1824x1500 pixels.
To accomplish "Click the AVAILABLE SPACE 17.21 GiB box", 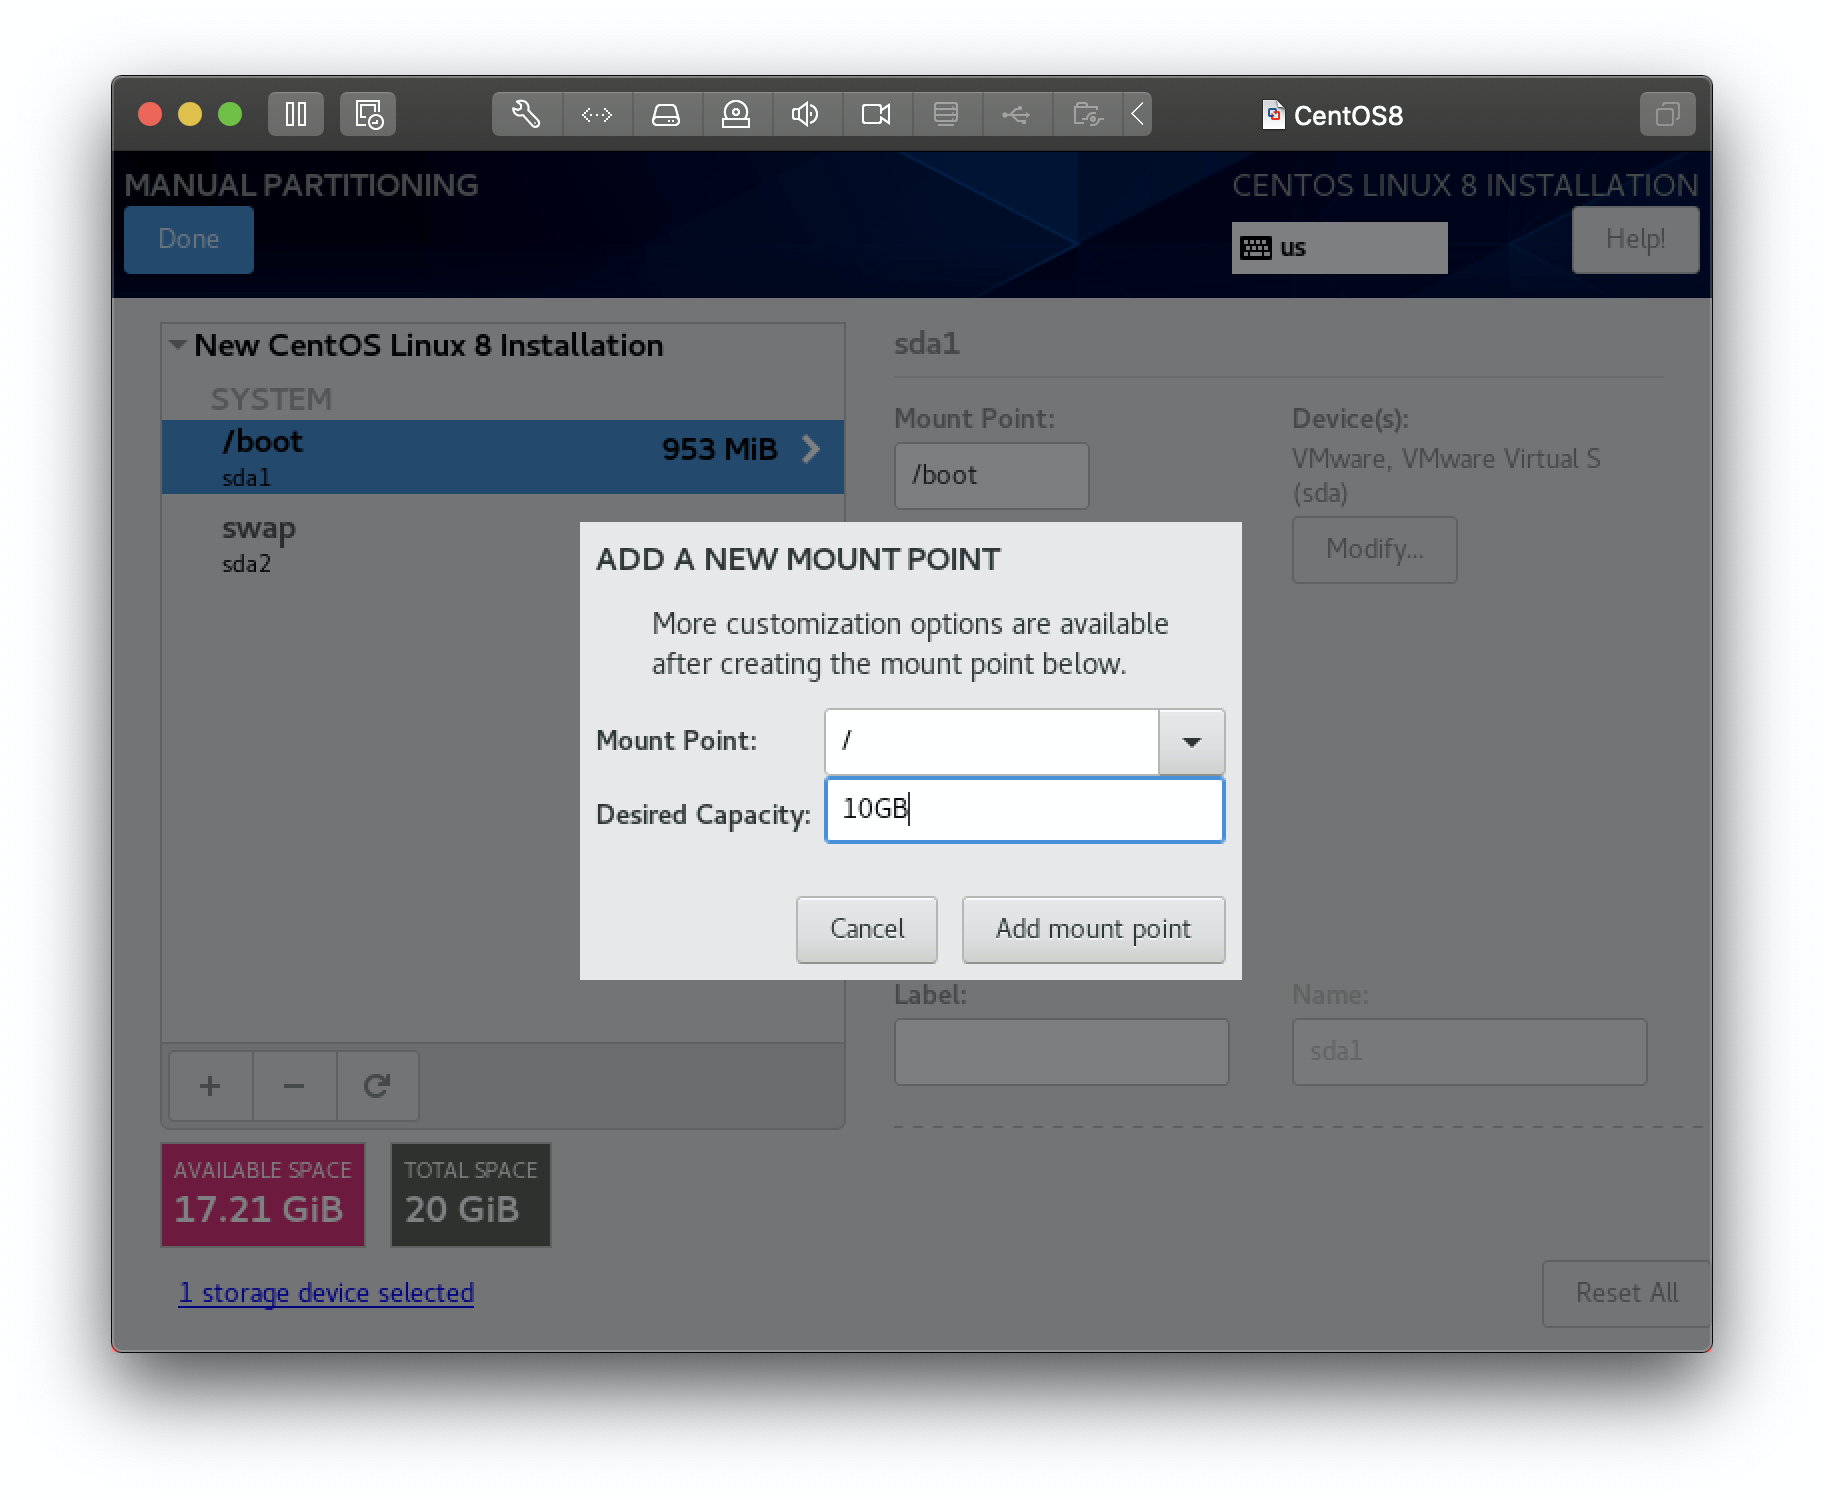I will pyautogui.click(x=263, y=1195).
